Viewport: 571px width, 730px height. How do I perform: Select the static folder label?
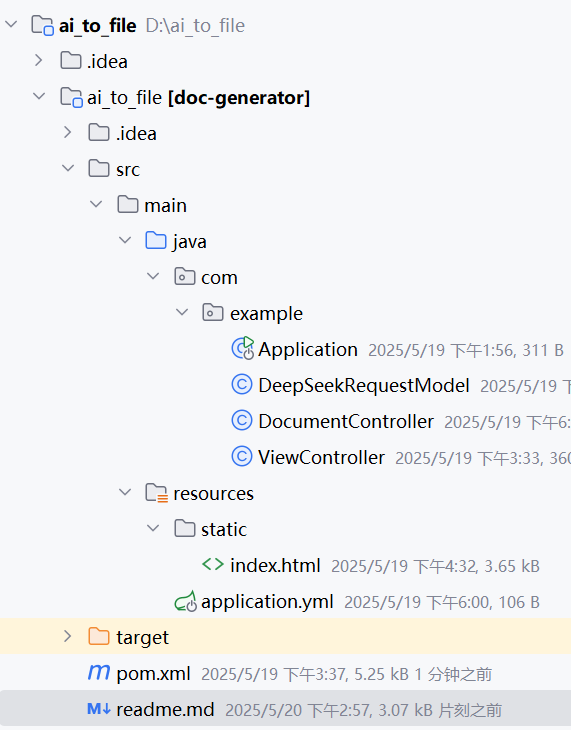(224, 529)
